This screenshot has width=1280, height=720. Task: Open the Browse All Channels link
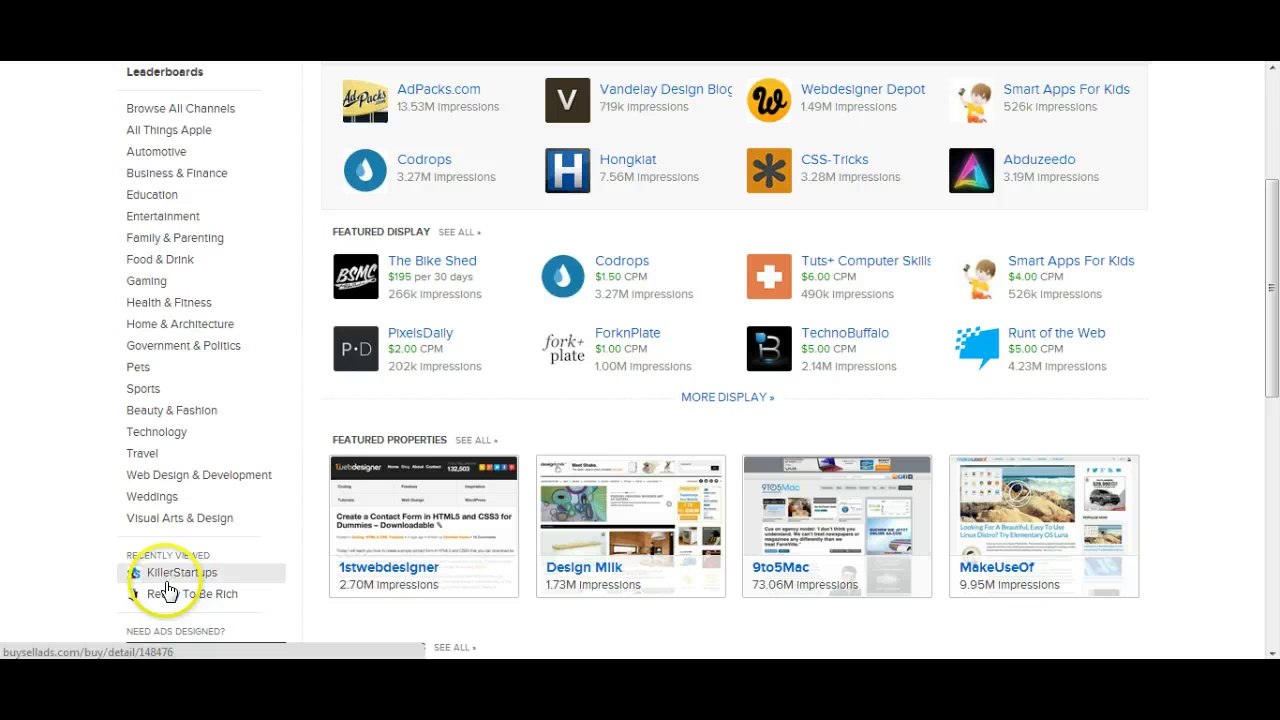click(x=181, y=108)
